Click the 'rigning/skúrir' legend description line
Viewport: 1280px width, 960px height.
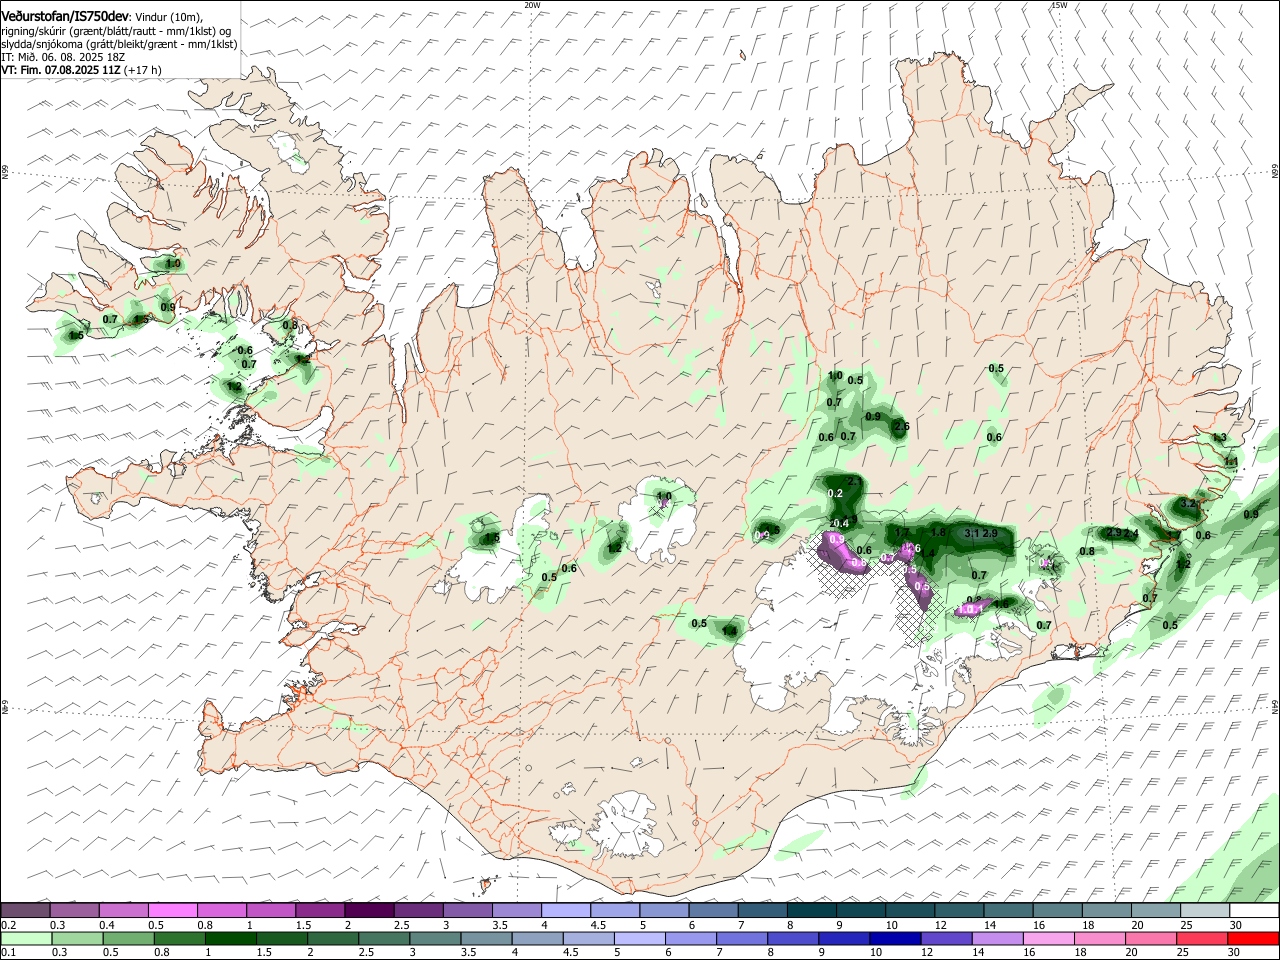pyautogui.click(x=116, y=31)
